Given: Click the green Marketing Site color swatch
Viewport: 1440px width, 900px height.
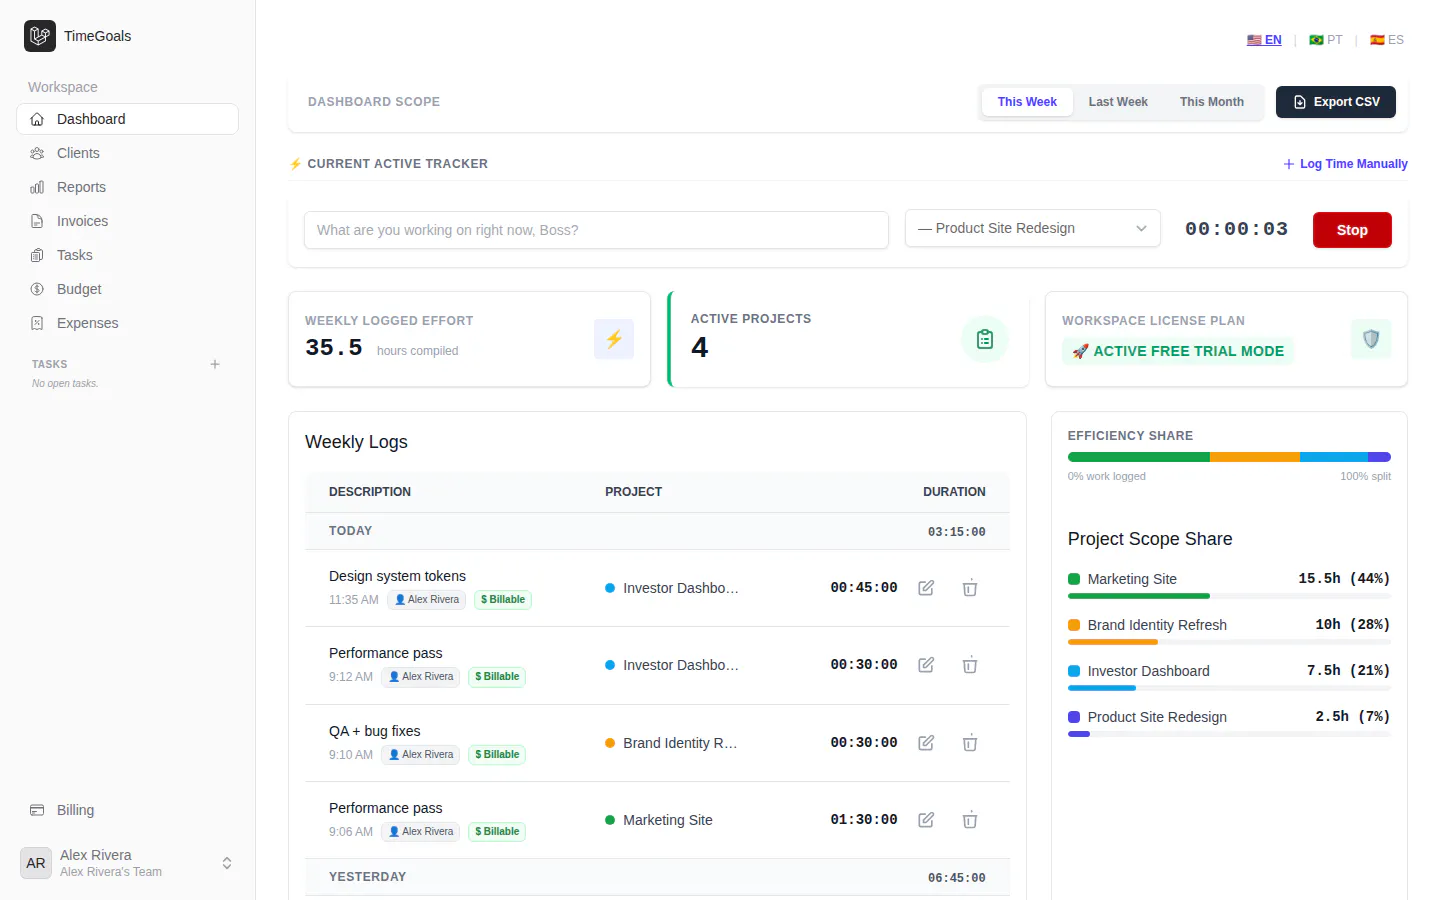Looking at the screenshot, I should (x=1074, y=579).
